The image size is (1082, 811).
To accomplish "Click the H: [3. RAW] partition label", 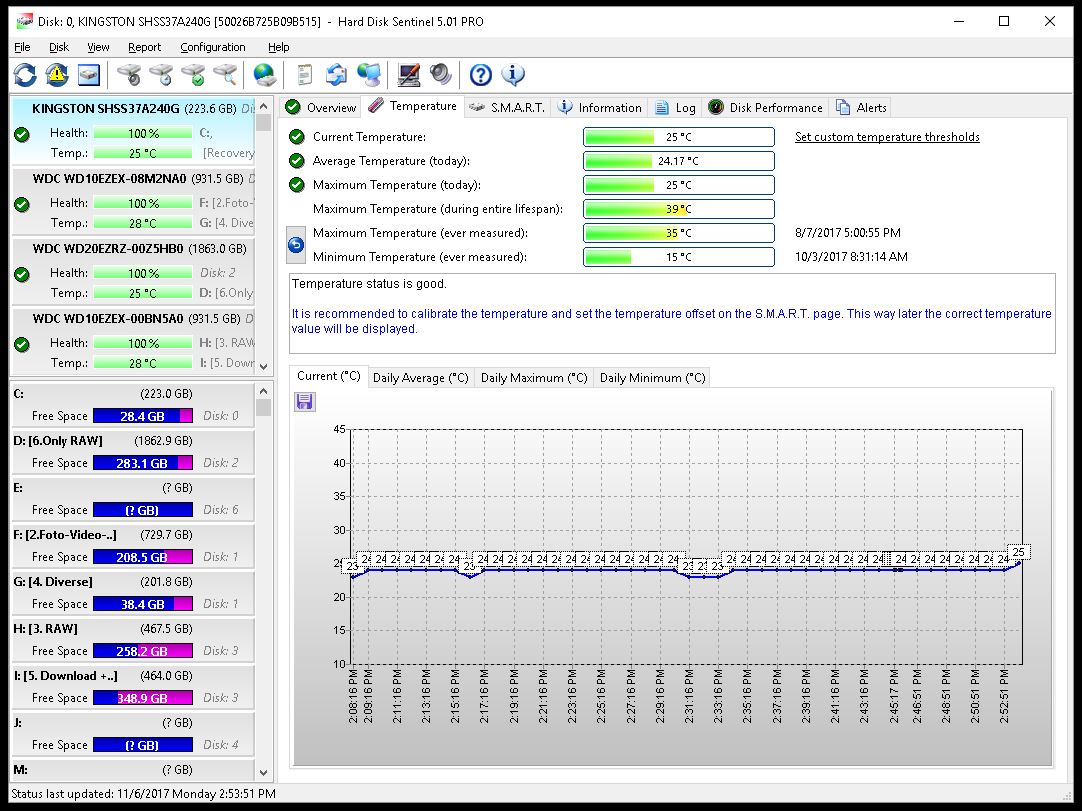I will [x=46, y=629].
